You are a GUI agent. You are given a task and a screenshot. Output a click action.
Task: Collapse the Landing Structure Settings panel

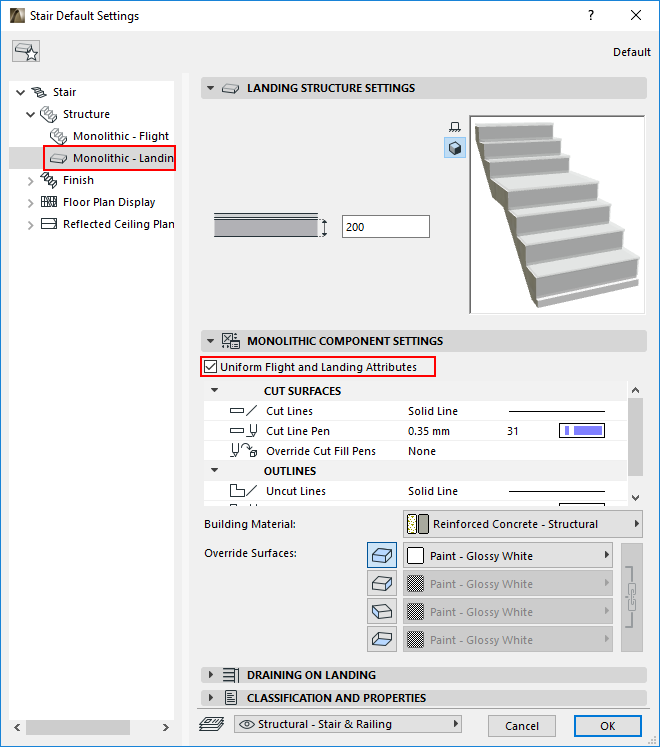pyautogui.click(x=210, y=88)
